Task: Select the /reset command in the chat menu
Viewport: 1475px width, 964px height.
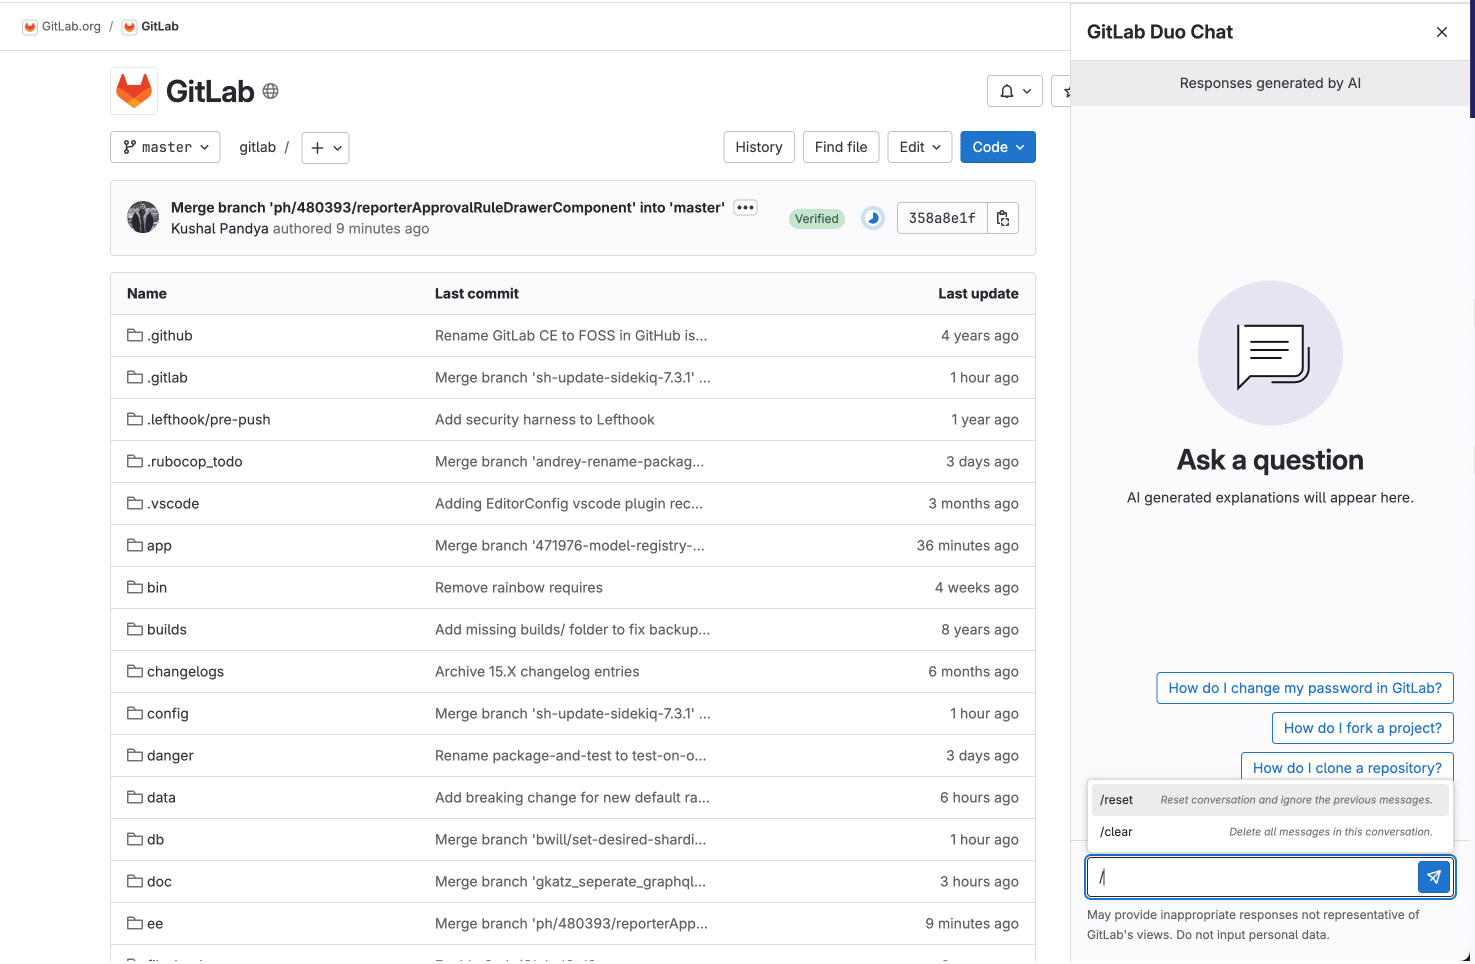Action: (x=1116, y=799)
